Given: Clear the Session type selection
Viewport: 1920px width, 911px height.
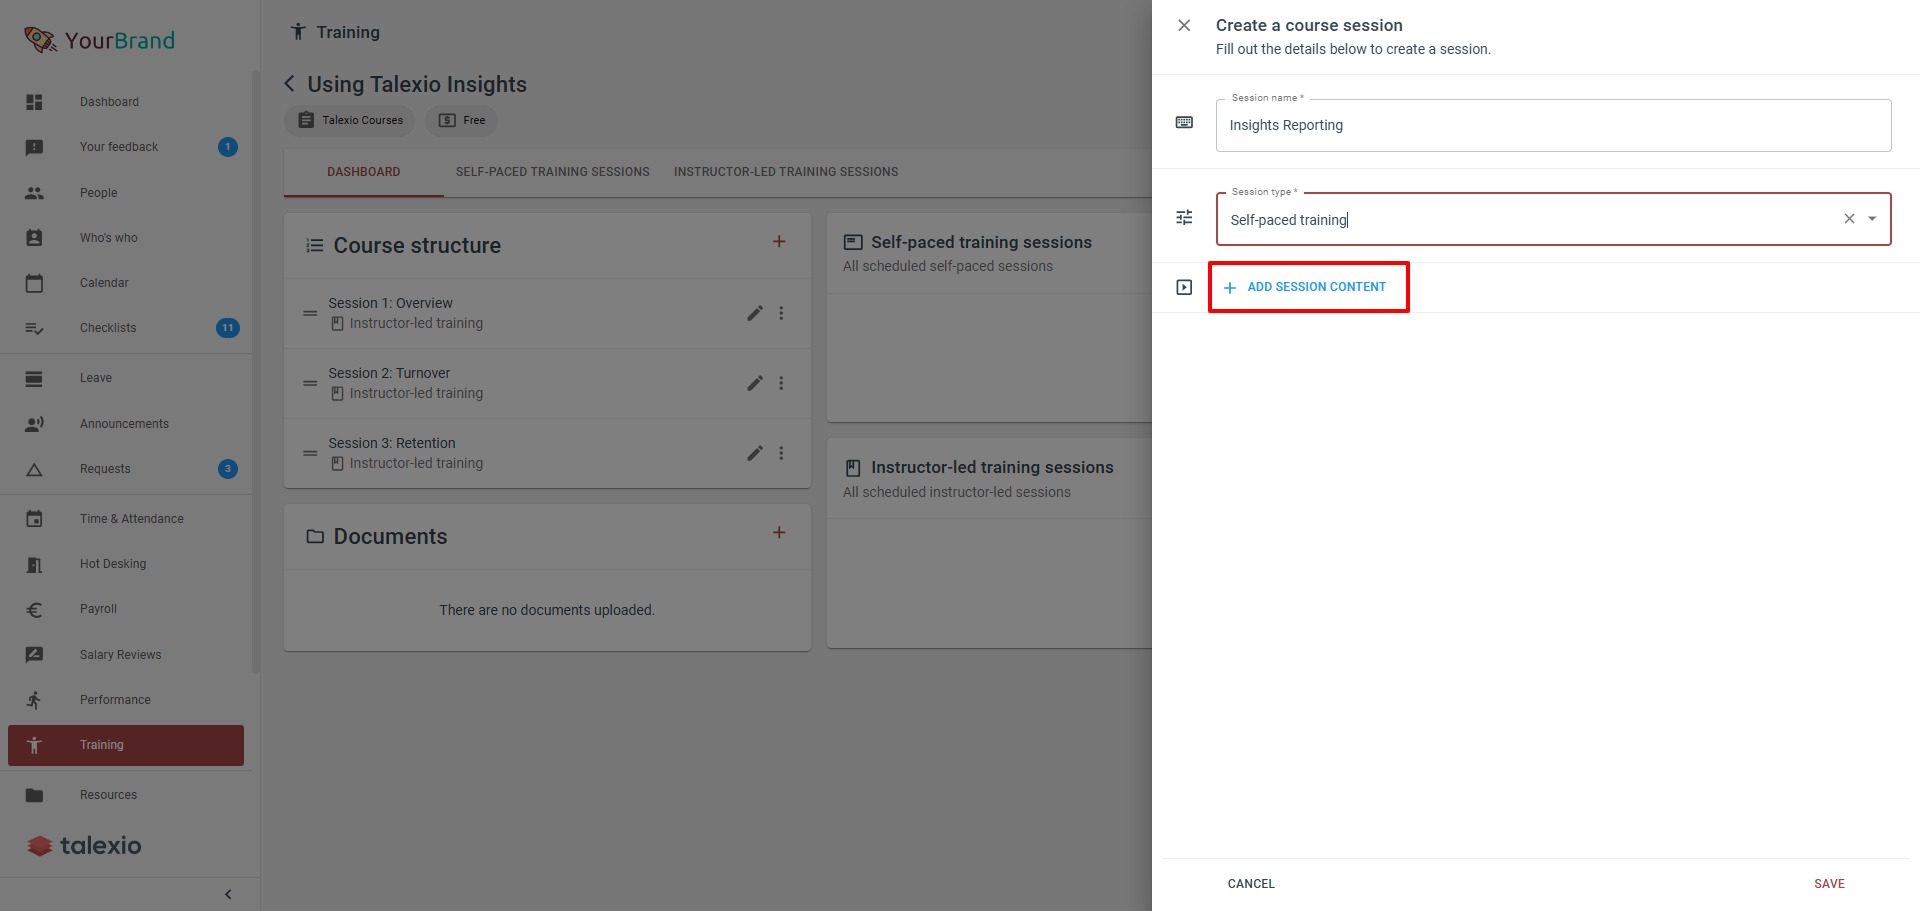Looking at the screenshot, I should (x=1849, y=219).
